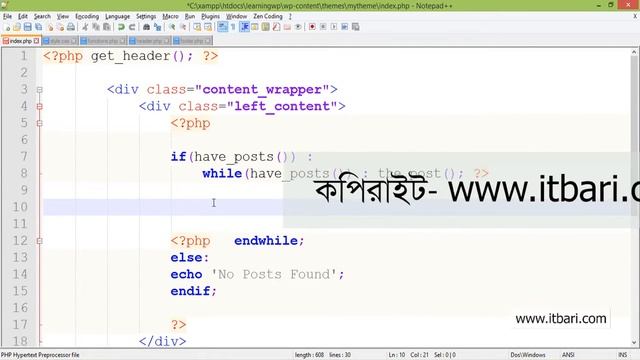Close the index.php tab via its X
640x360 pixels.
[36, 41]
